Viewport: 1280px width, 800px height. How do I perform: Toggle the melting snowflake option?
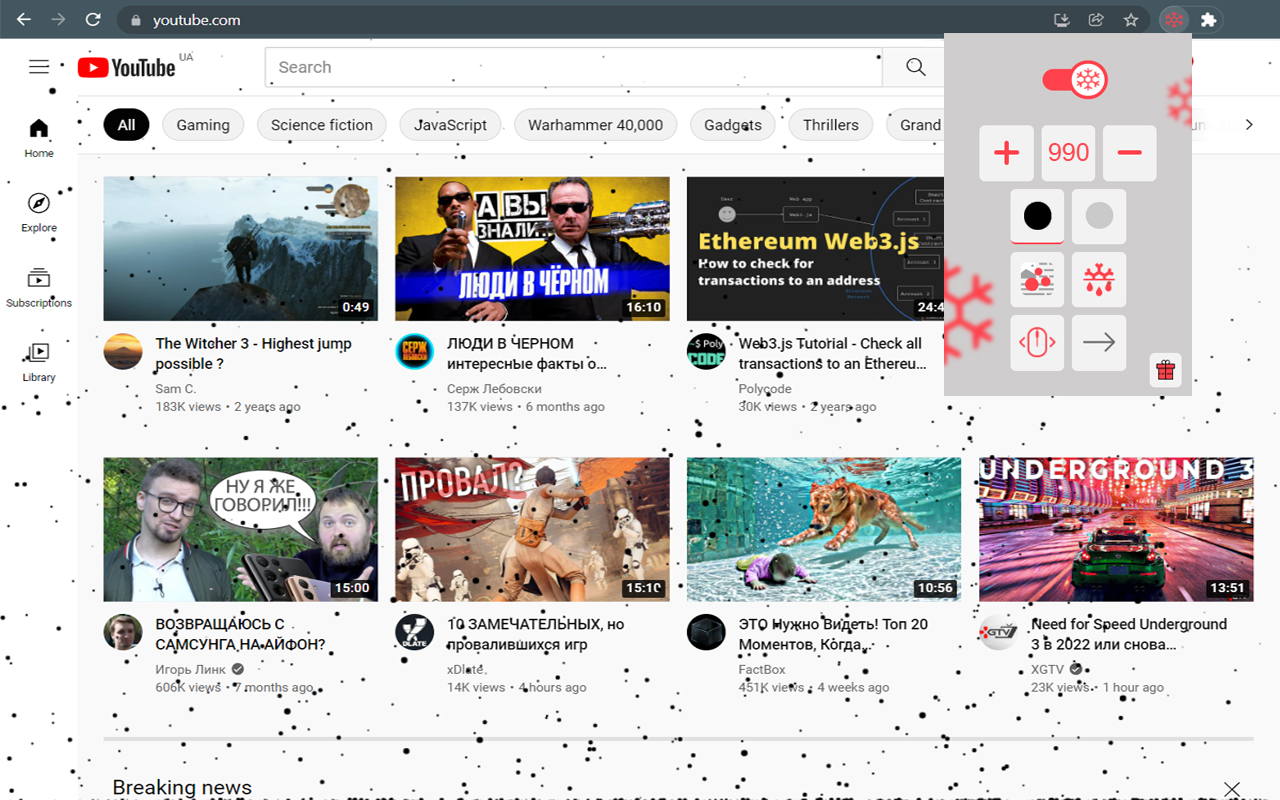point(1099,279)
